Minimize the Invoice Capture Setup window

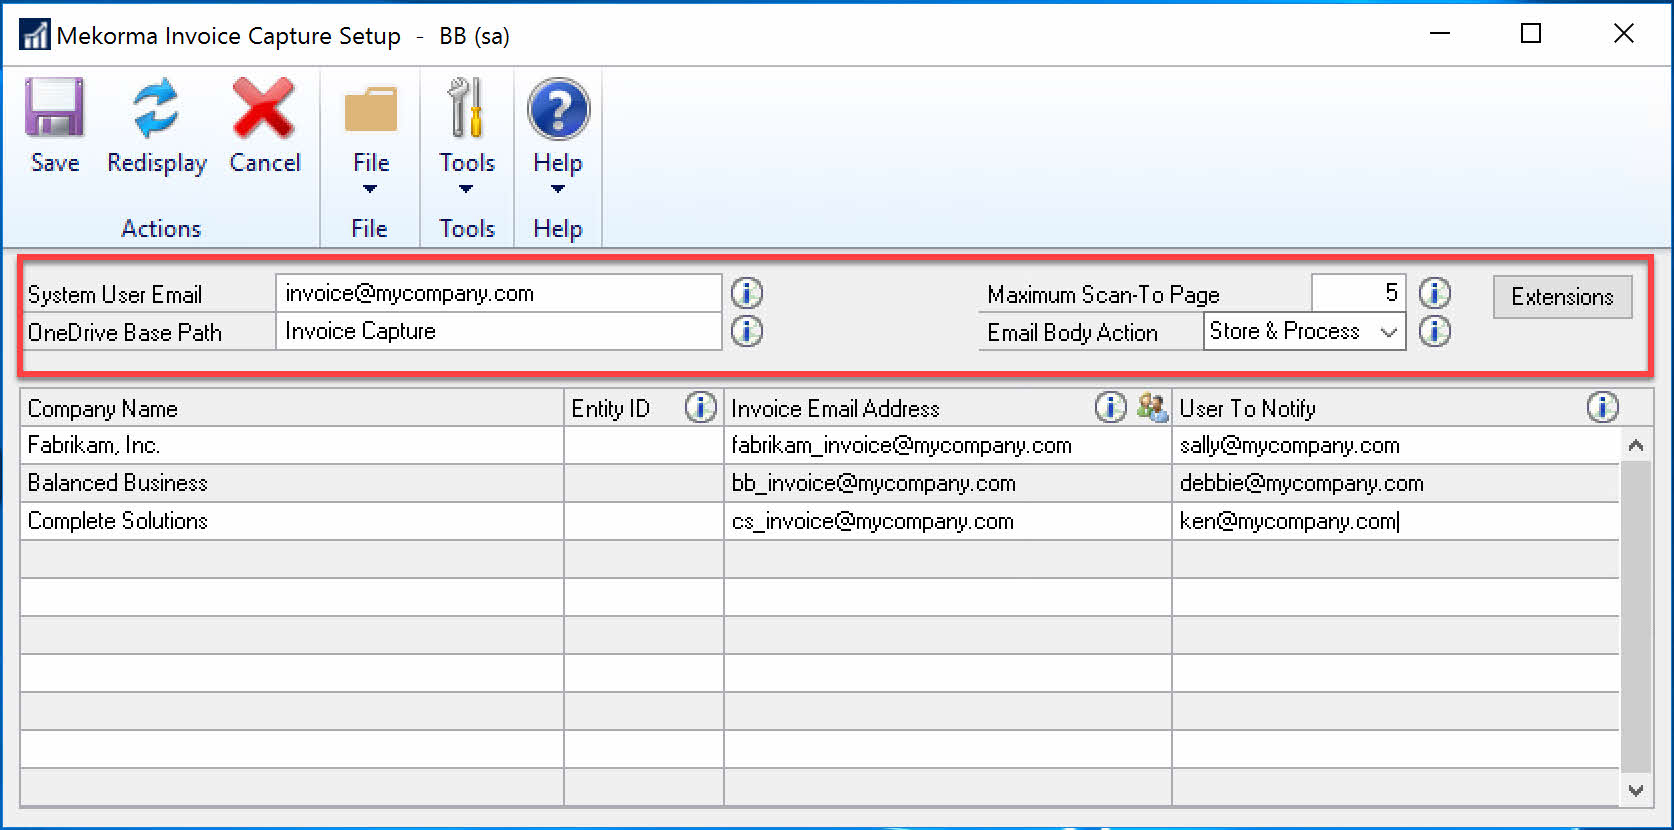[x=1440, y=34]
